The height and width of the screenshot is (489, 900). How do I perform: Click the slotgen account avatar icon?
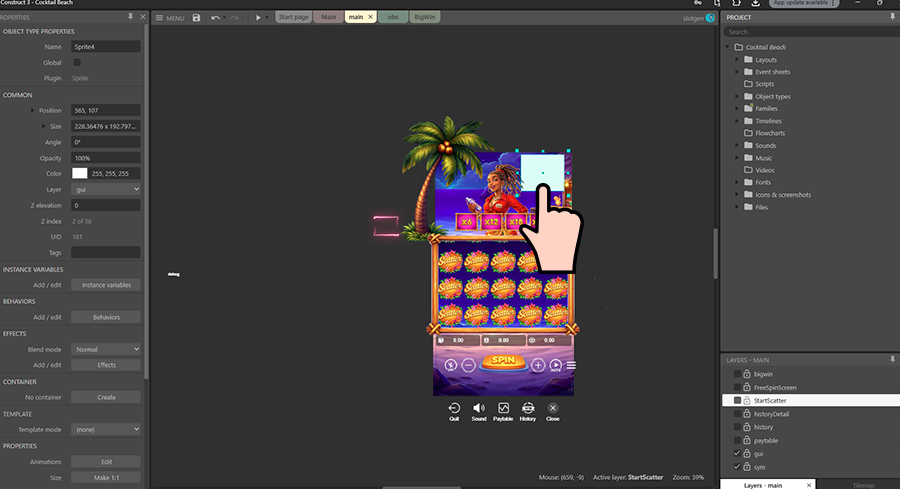[x=710, y=18]
